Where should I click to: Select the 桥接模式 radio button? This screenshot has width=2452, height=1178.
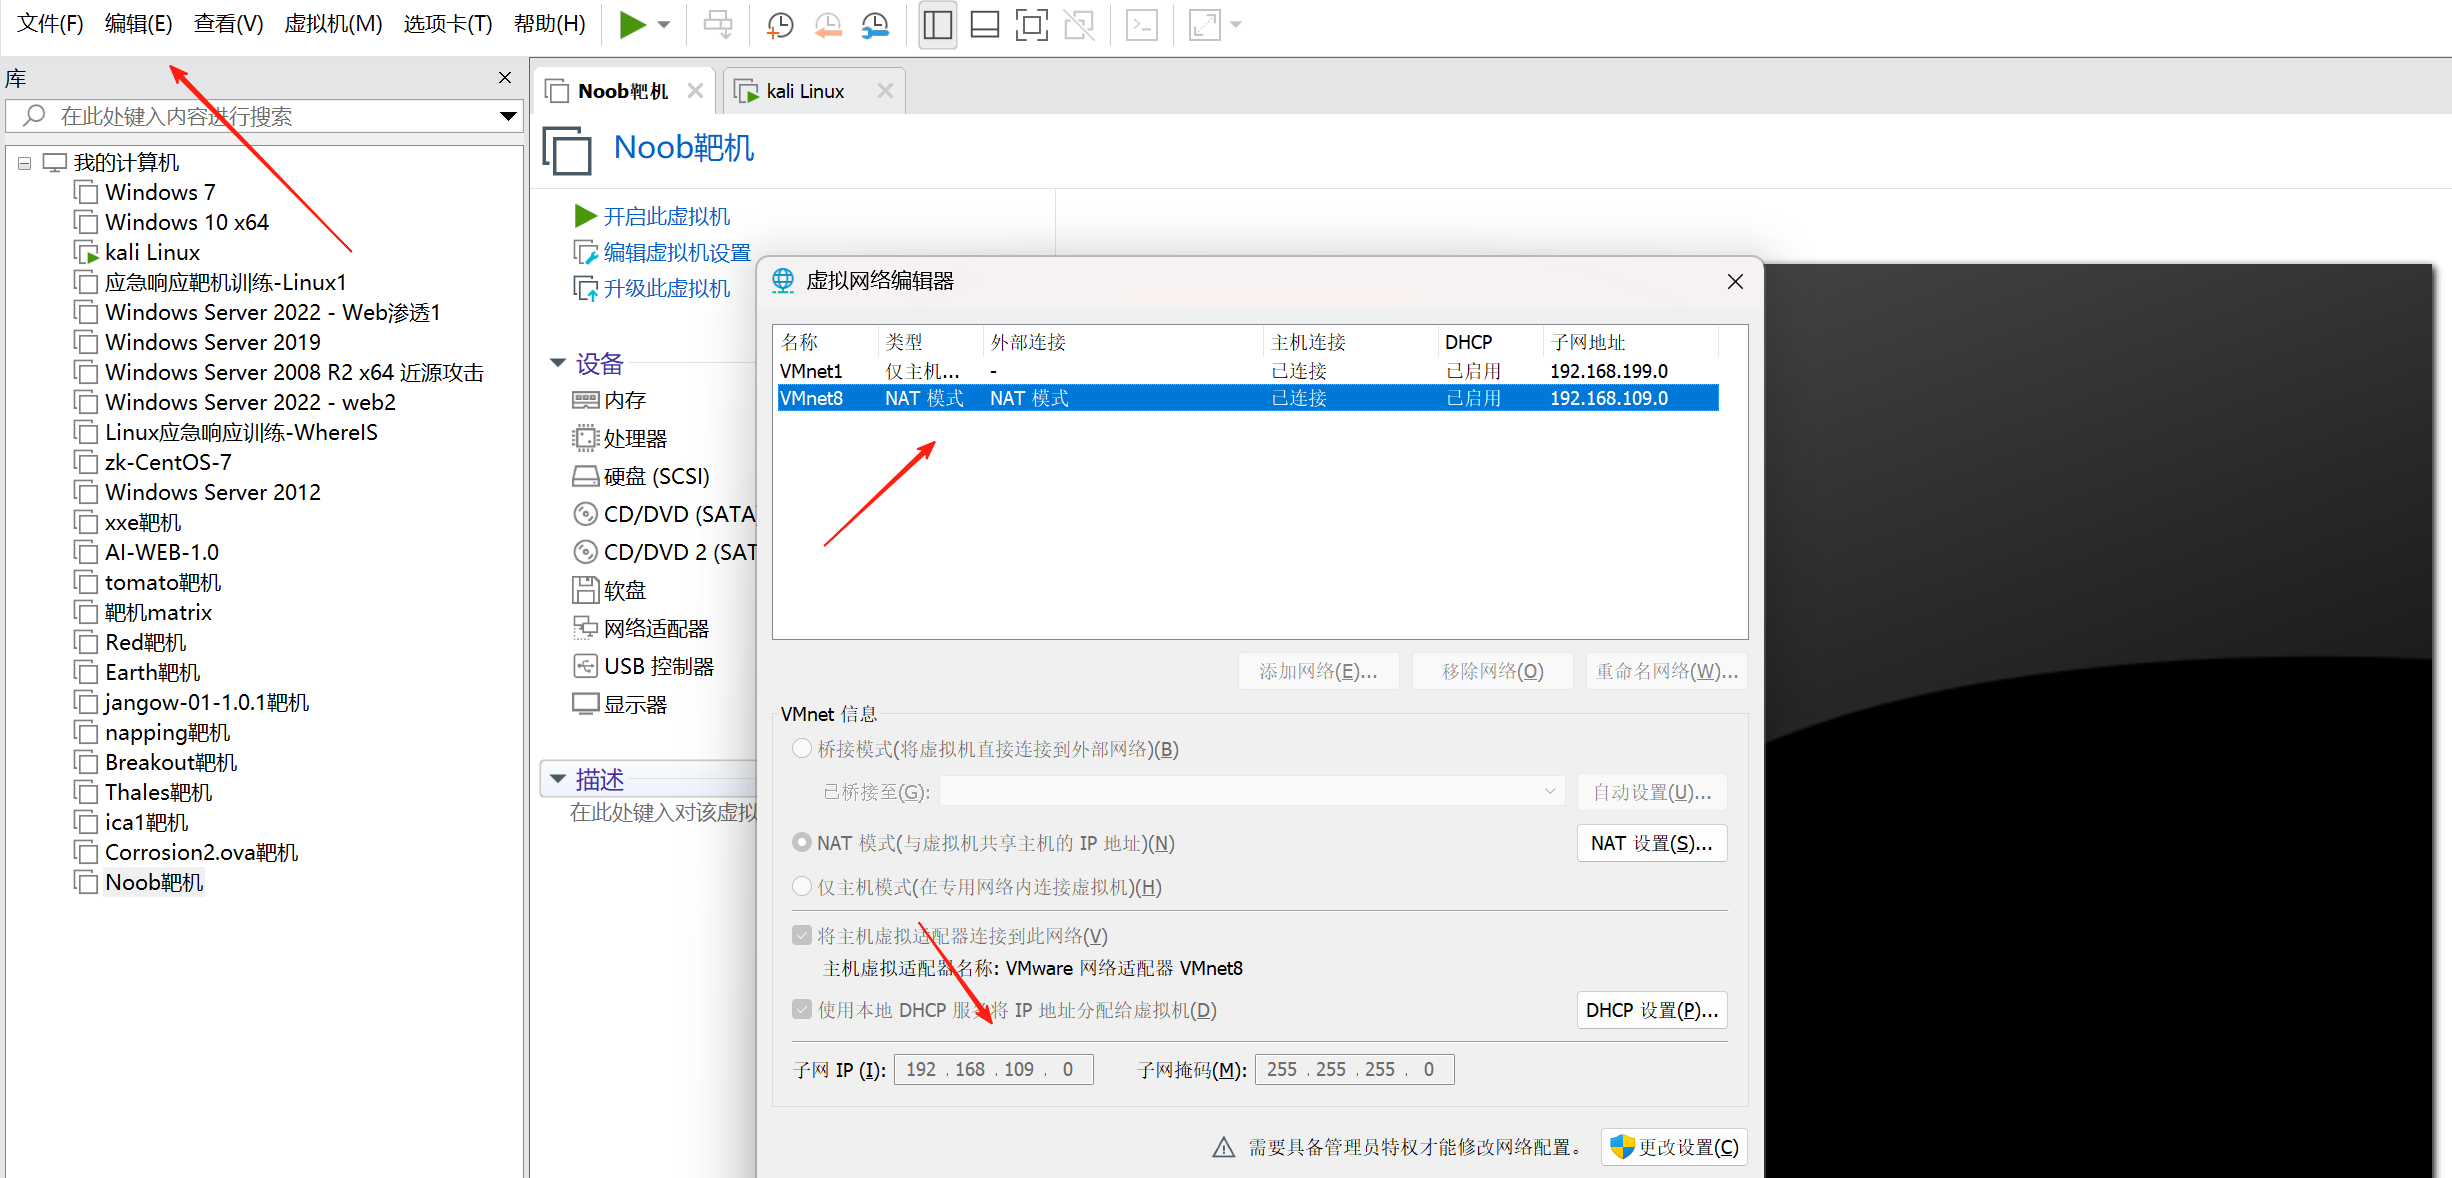(801, 749)
